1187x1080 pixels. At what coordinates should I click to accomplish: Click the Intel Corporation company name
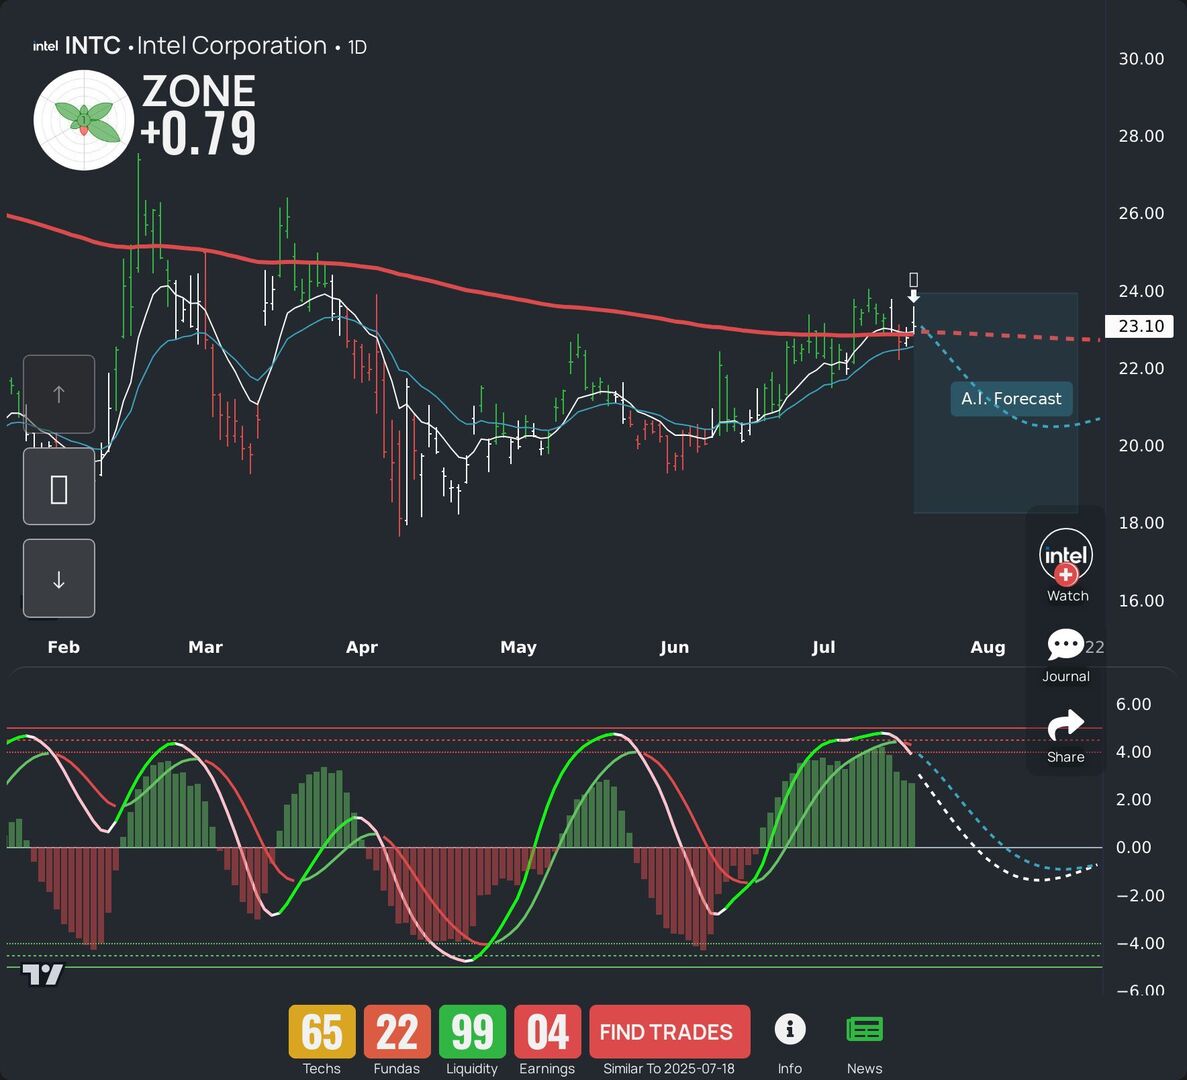(x=232, y=46)
